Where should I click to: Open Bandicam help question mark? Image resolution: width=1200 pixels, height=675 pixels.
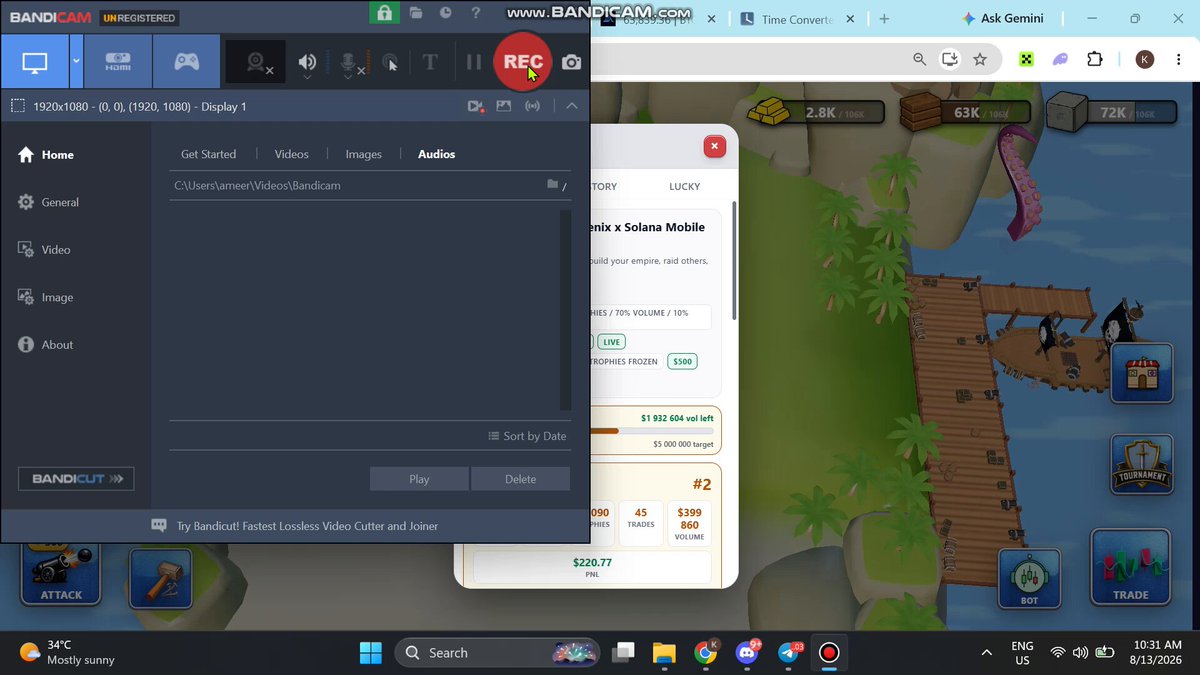pyautogui.click(x=476, y=13)
